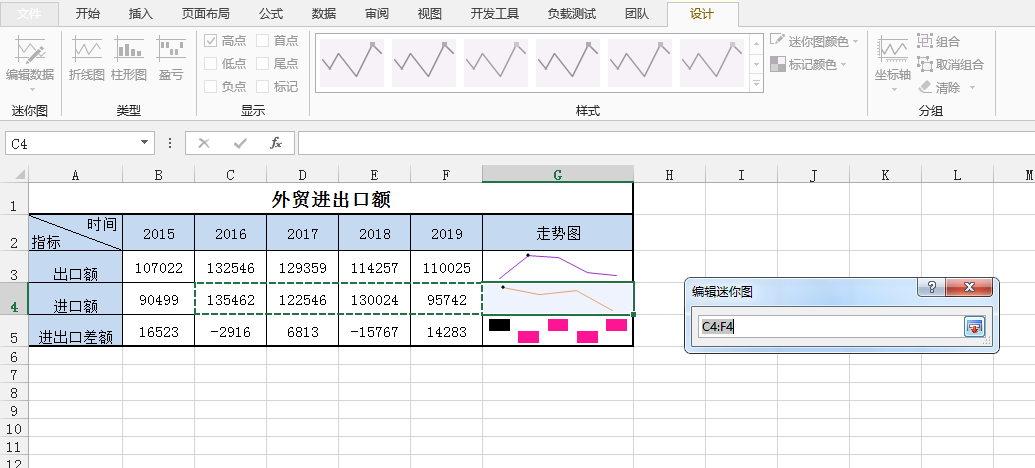Screen dimensions: 1035x468
Task: Switch to the 插入 (Insert) ribbon tab
Action: pos(141,14)
